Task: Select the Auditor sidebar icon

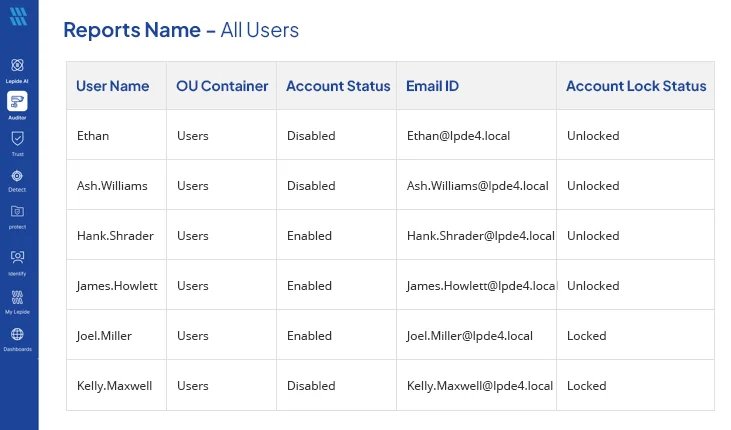Action: click(x=17, y=101)
